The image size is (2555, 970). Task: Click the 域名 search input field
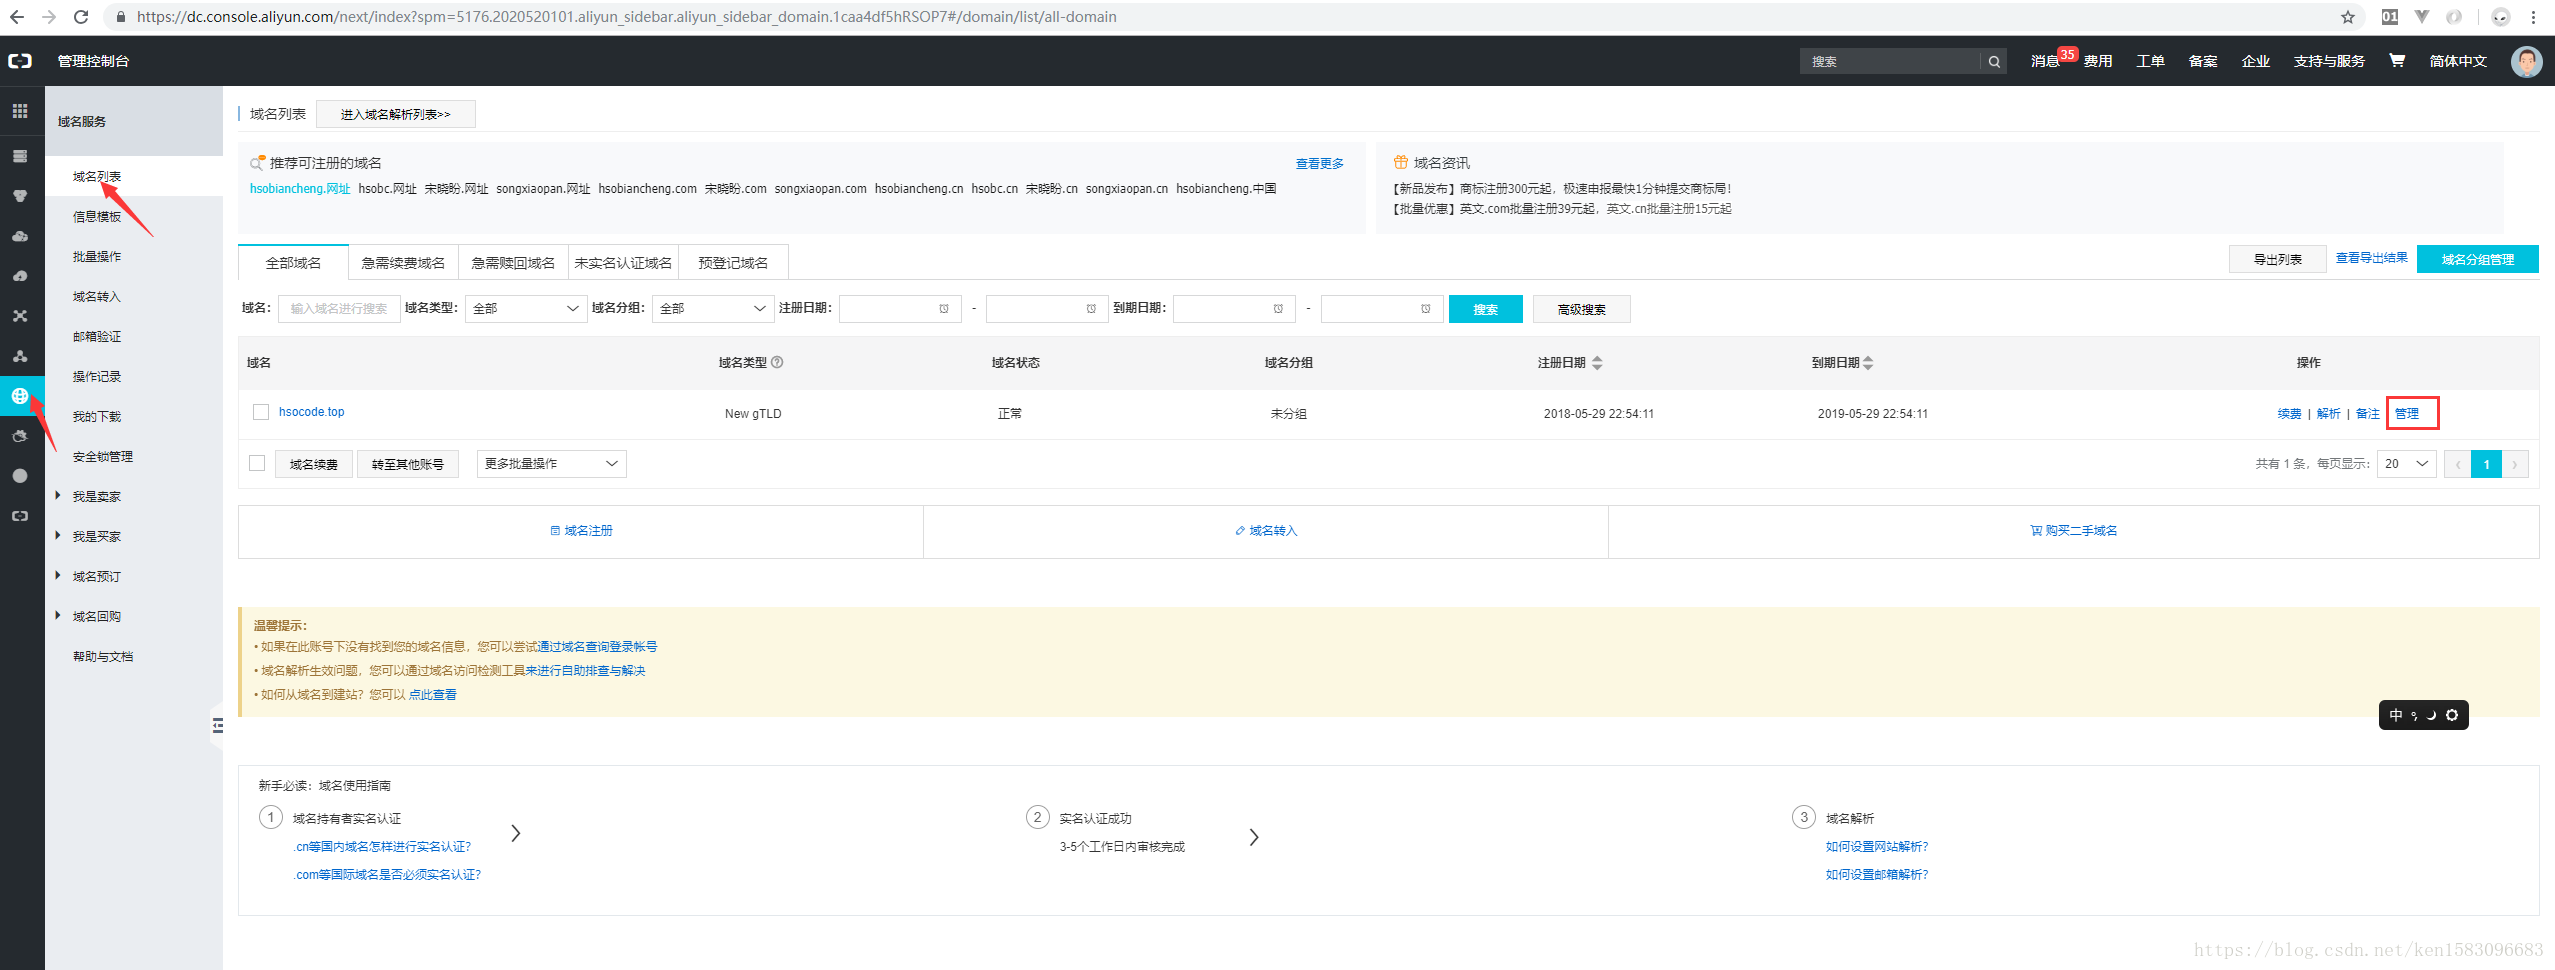click(340, 309)
